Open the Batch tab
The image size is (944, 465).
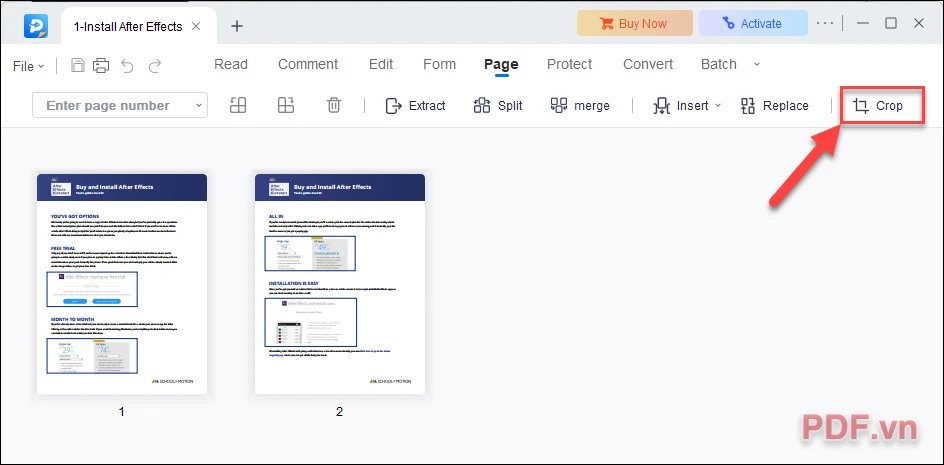[719, 64]
